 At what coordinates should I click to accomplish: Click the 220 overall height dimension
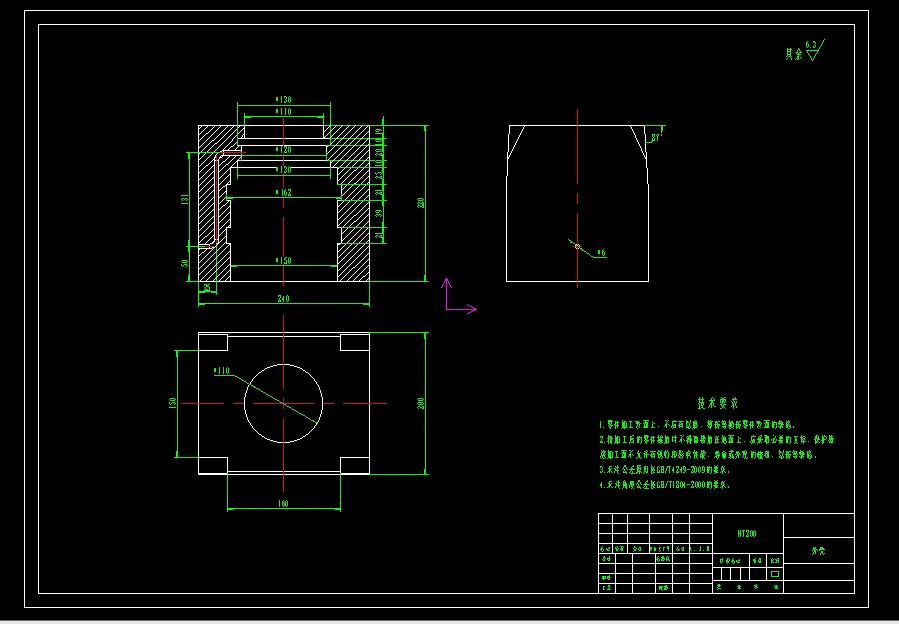coord(420,202)
